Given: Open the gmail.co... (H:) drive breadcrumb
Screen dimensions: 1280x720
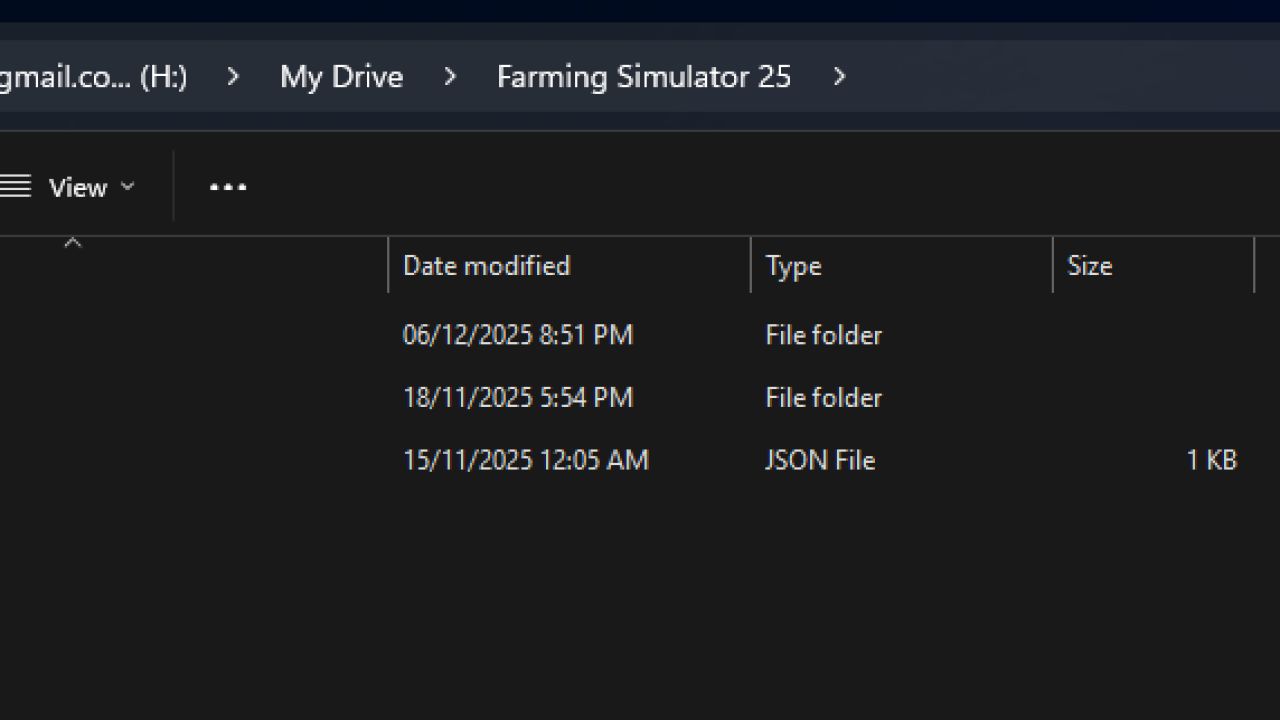Looking at the screenshot, I should tap(95, 77).
